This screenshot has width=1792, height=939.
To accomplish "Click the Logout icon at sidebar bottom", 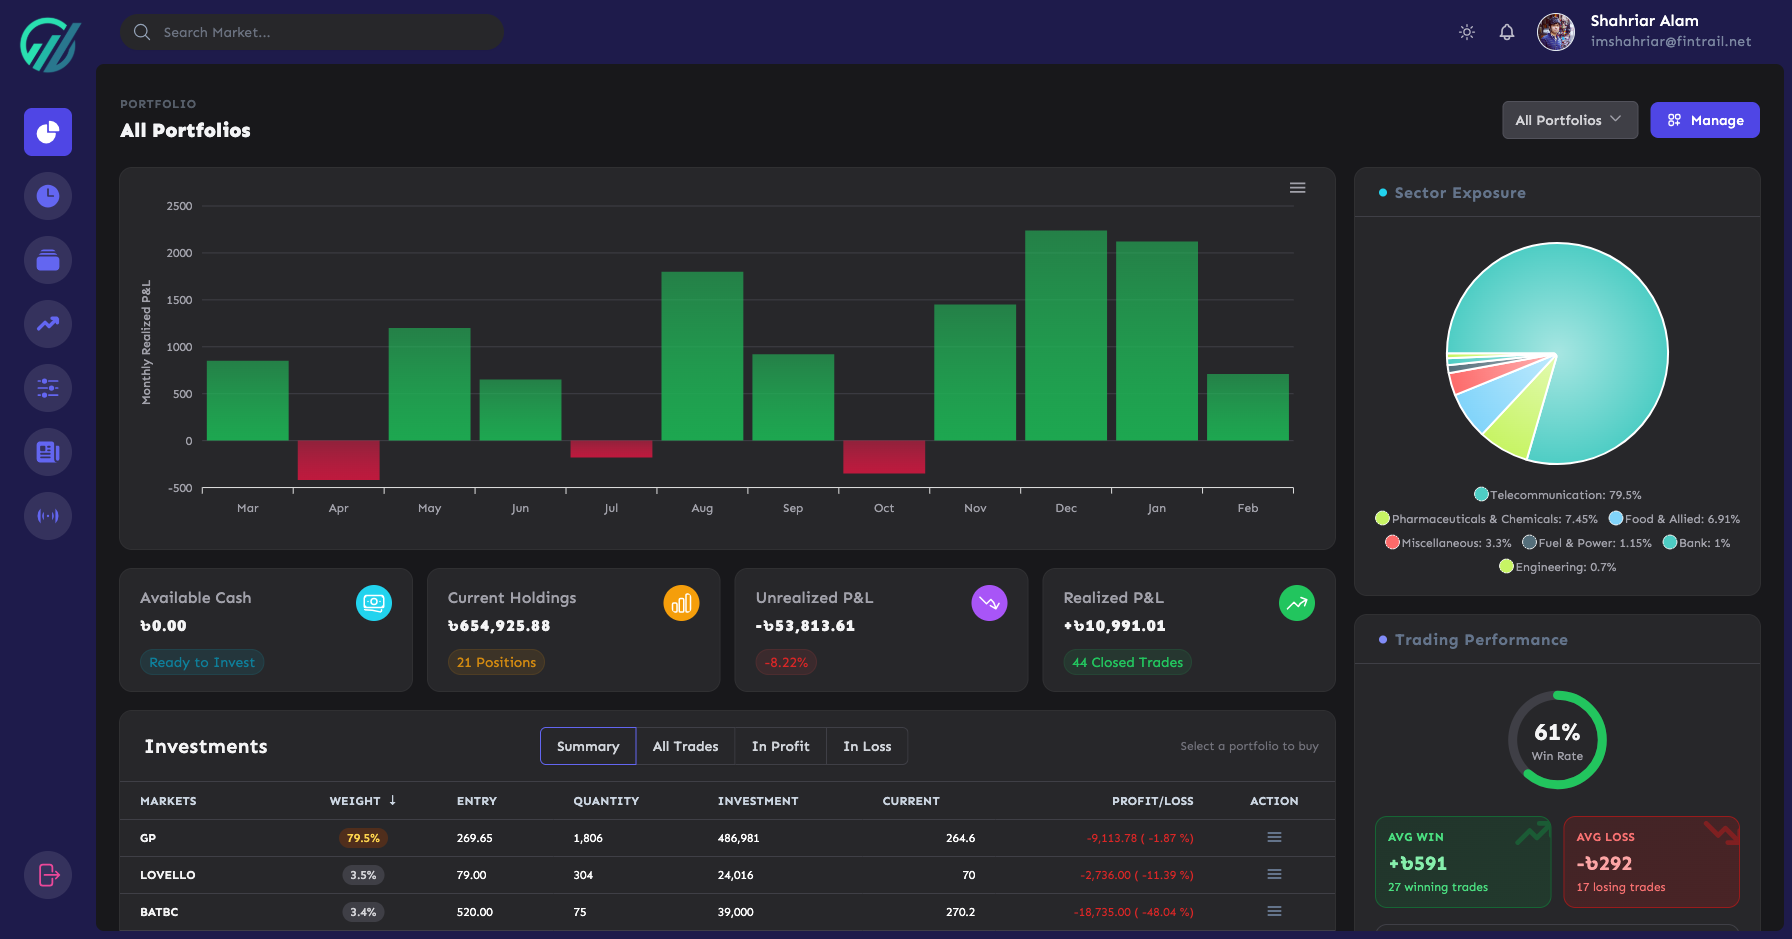I will click(x=47, y=875).
